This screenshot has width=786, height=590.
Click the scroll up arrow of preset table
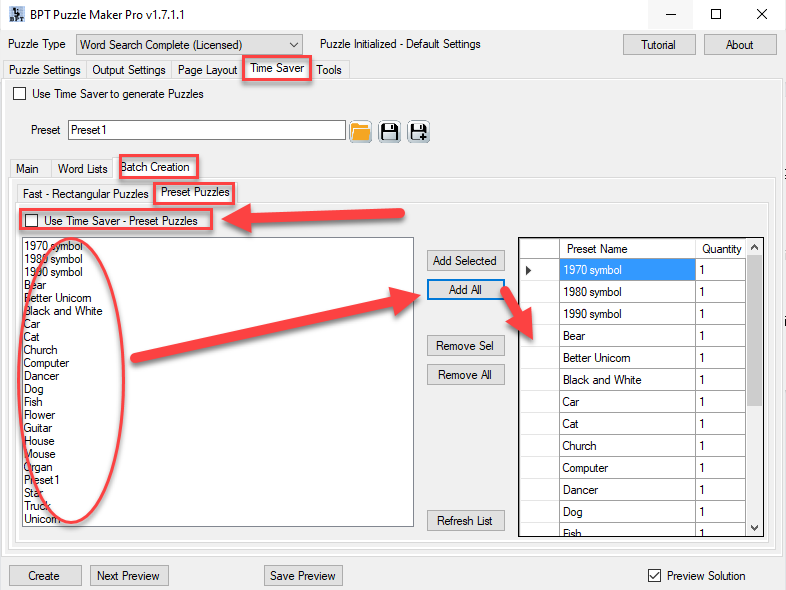coord(755,246)
